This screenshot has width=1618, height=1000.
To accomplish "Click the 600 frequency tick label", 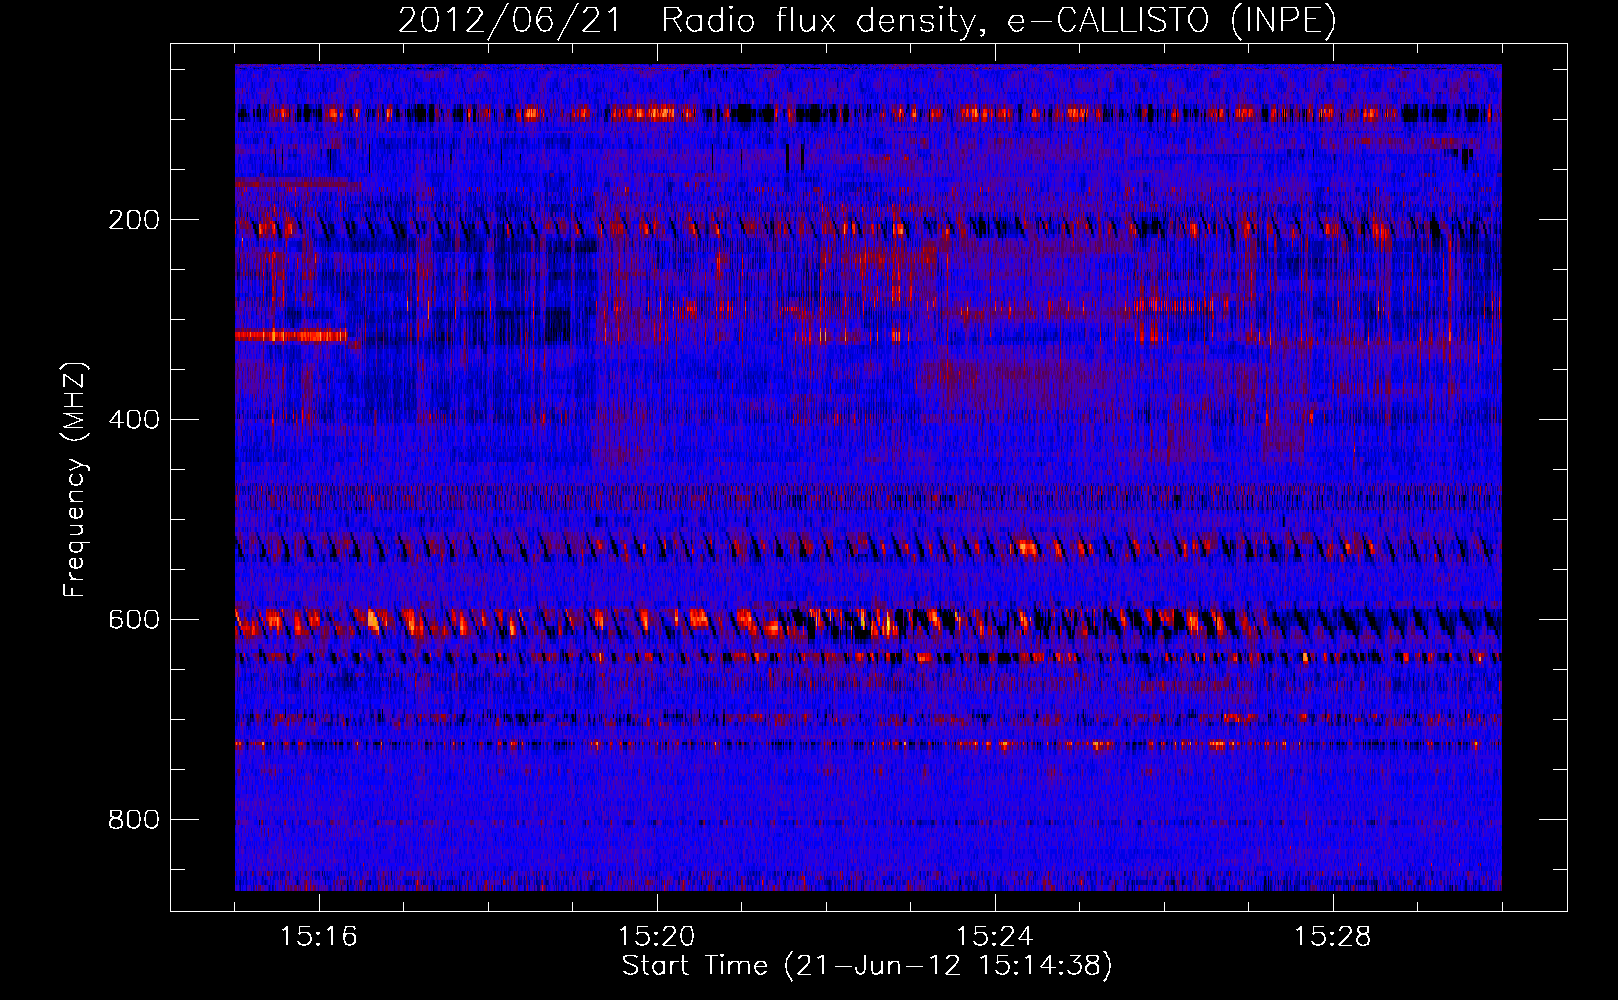I will coord(134,620).
